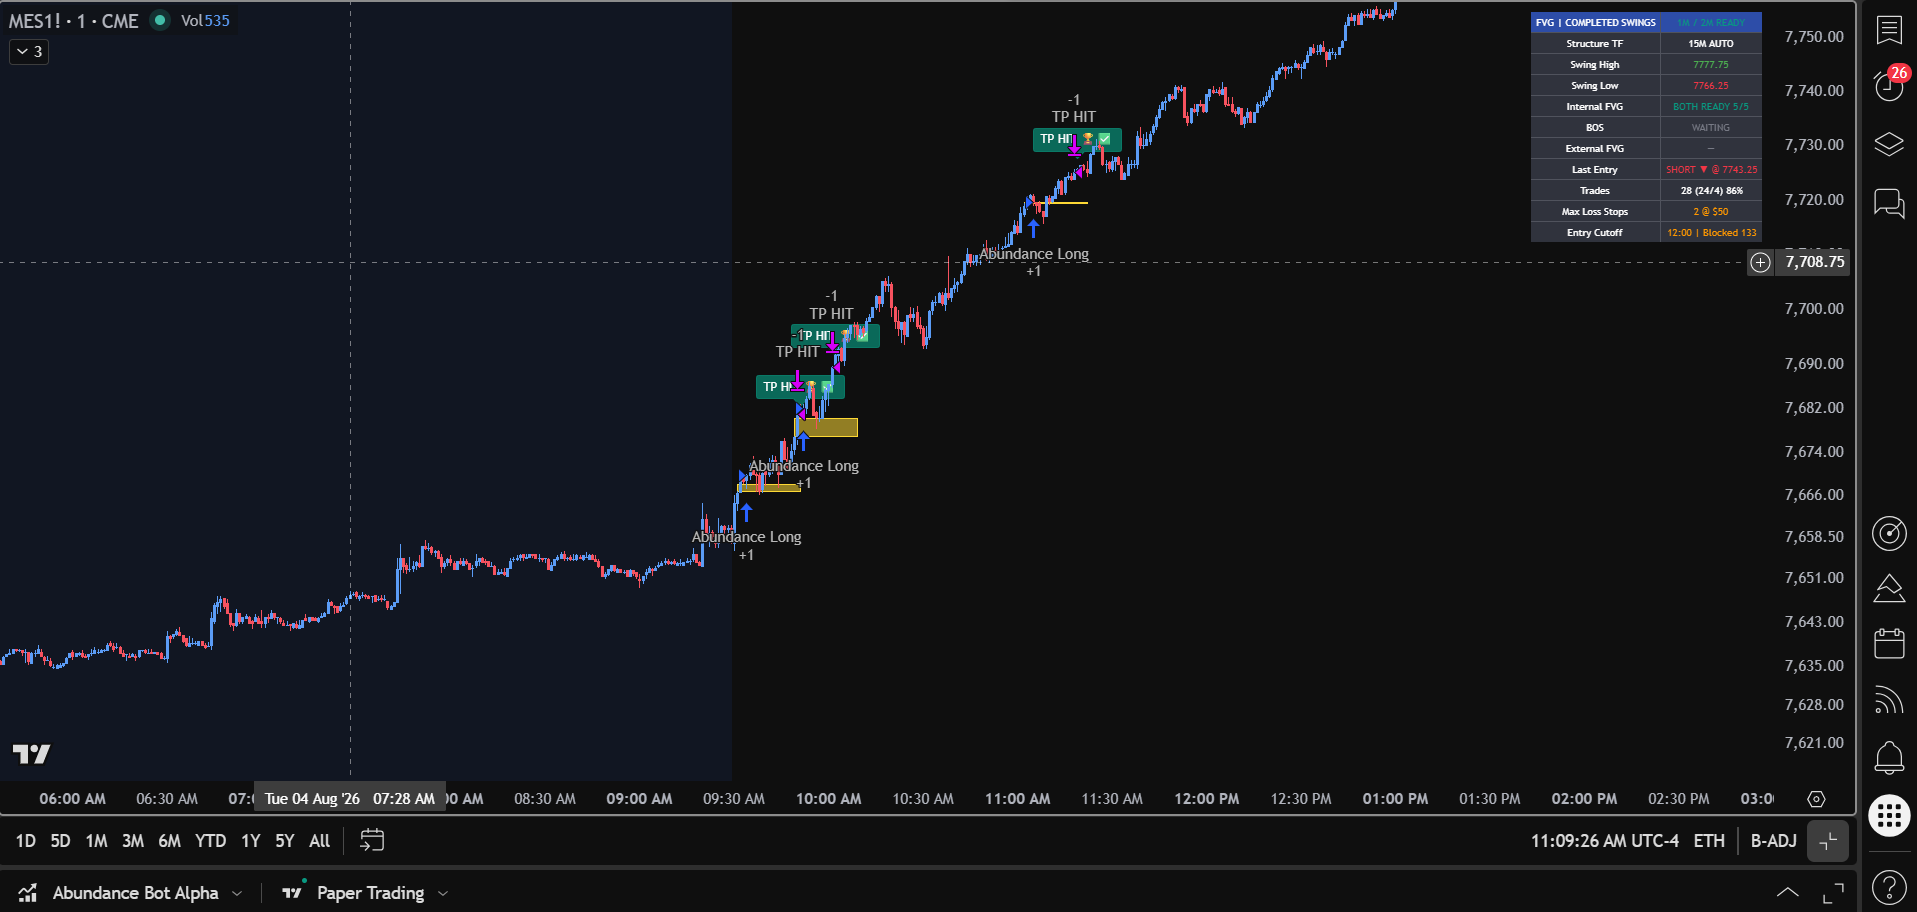Select the 5Y time range
Viewport: 1917px width, 912px height.
pyautogui.click(x=285, y=841)
